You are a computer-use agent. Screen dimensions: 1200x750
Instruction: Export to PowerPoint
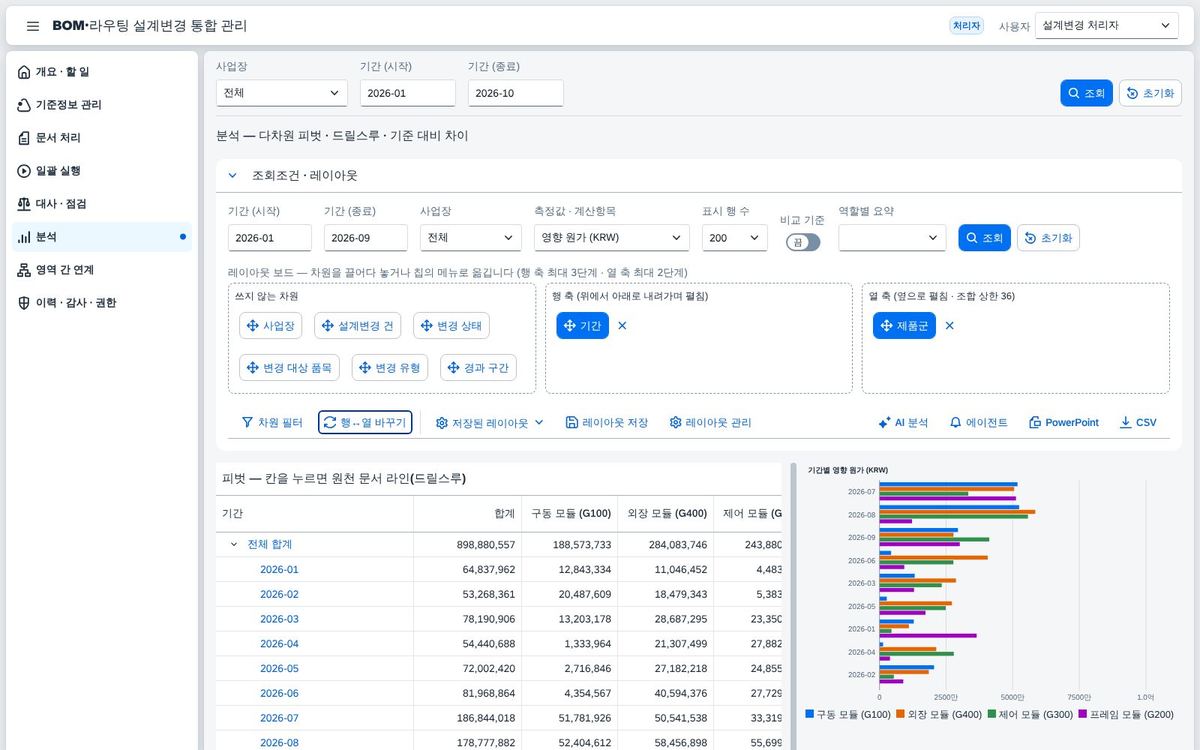coord(1064,423)
